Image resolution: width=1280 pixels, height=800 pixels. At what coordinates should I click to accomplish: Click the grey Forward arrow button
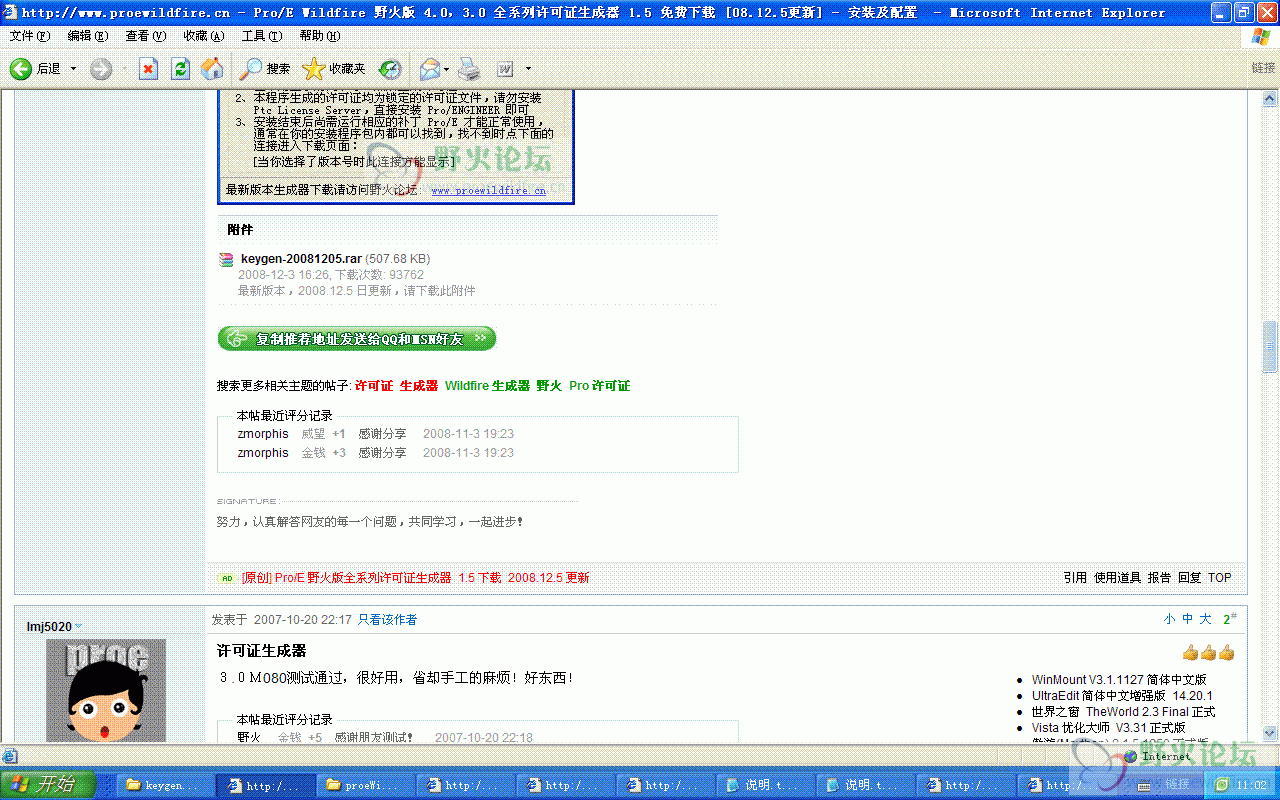pos(101,68)
